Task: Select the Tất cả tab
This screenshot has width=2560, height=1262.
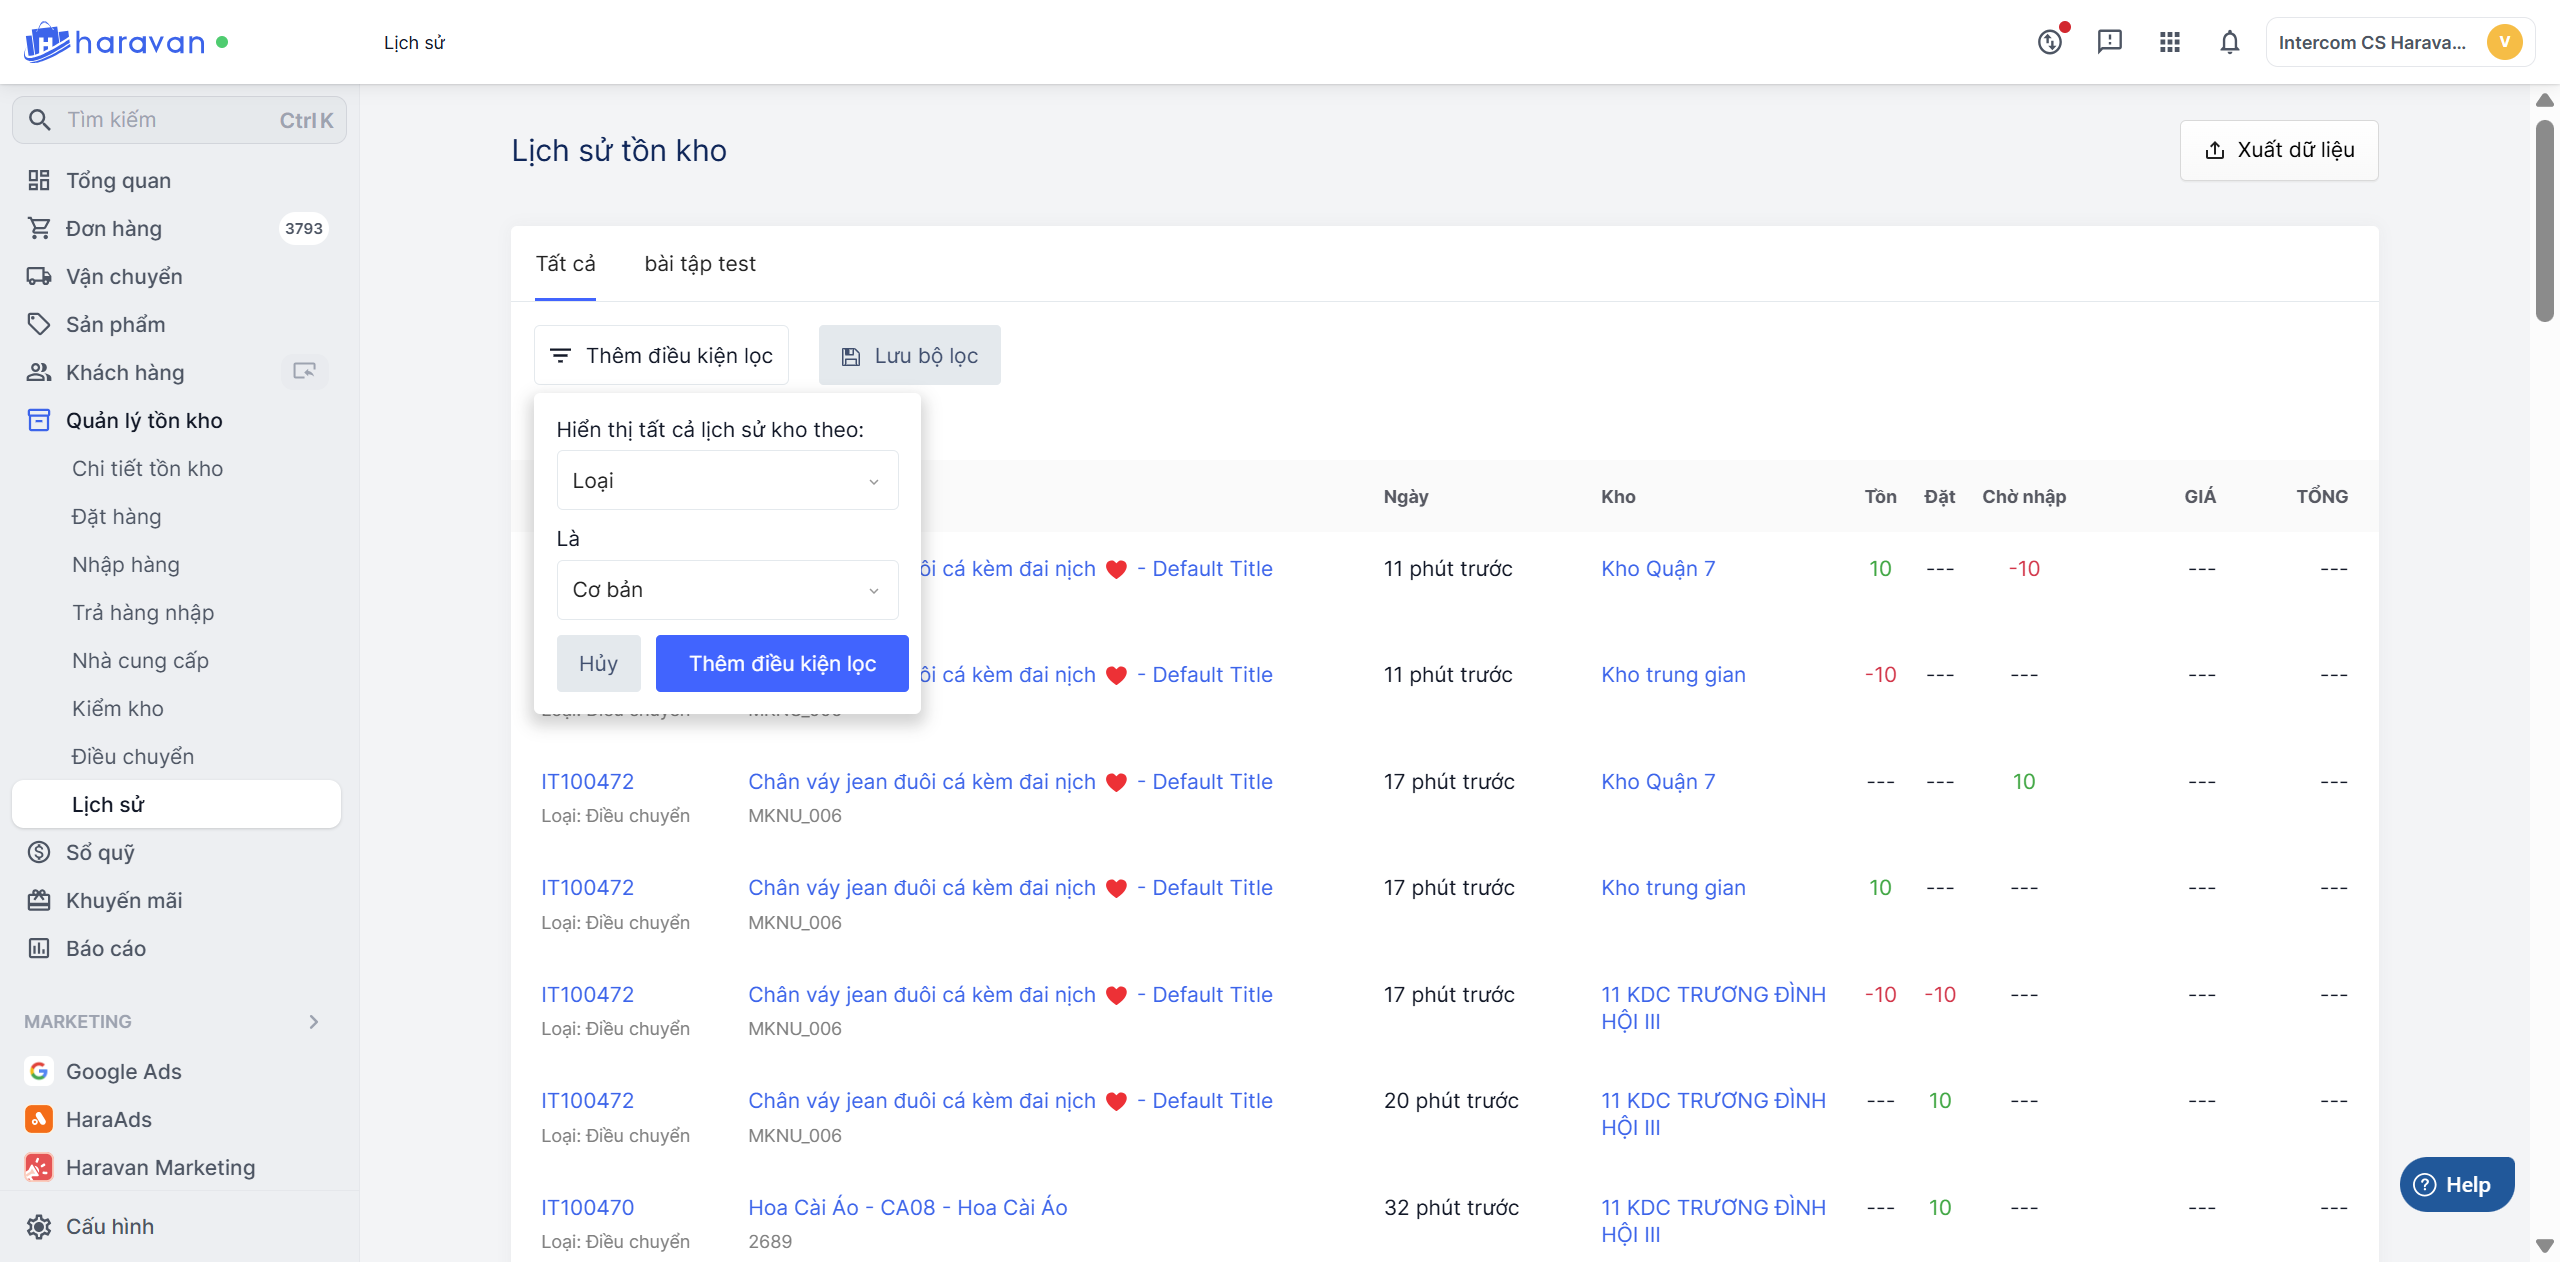Action: tap(565, 264)
